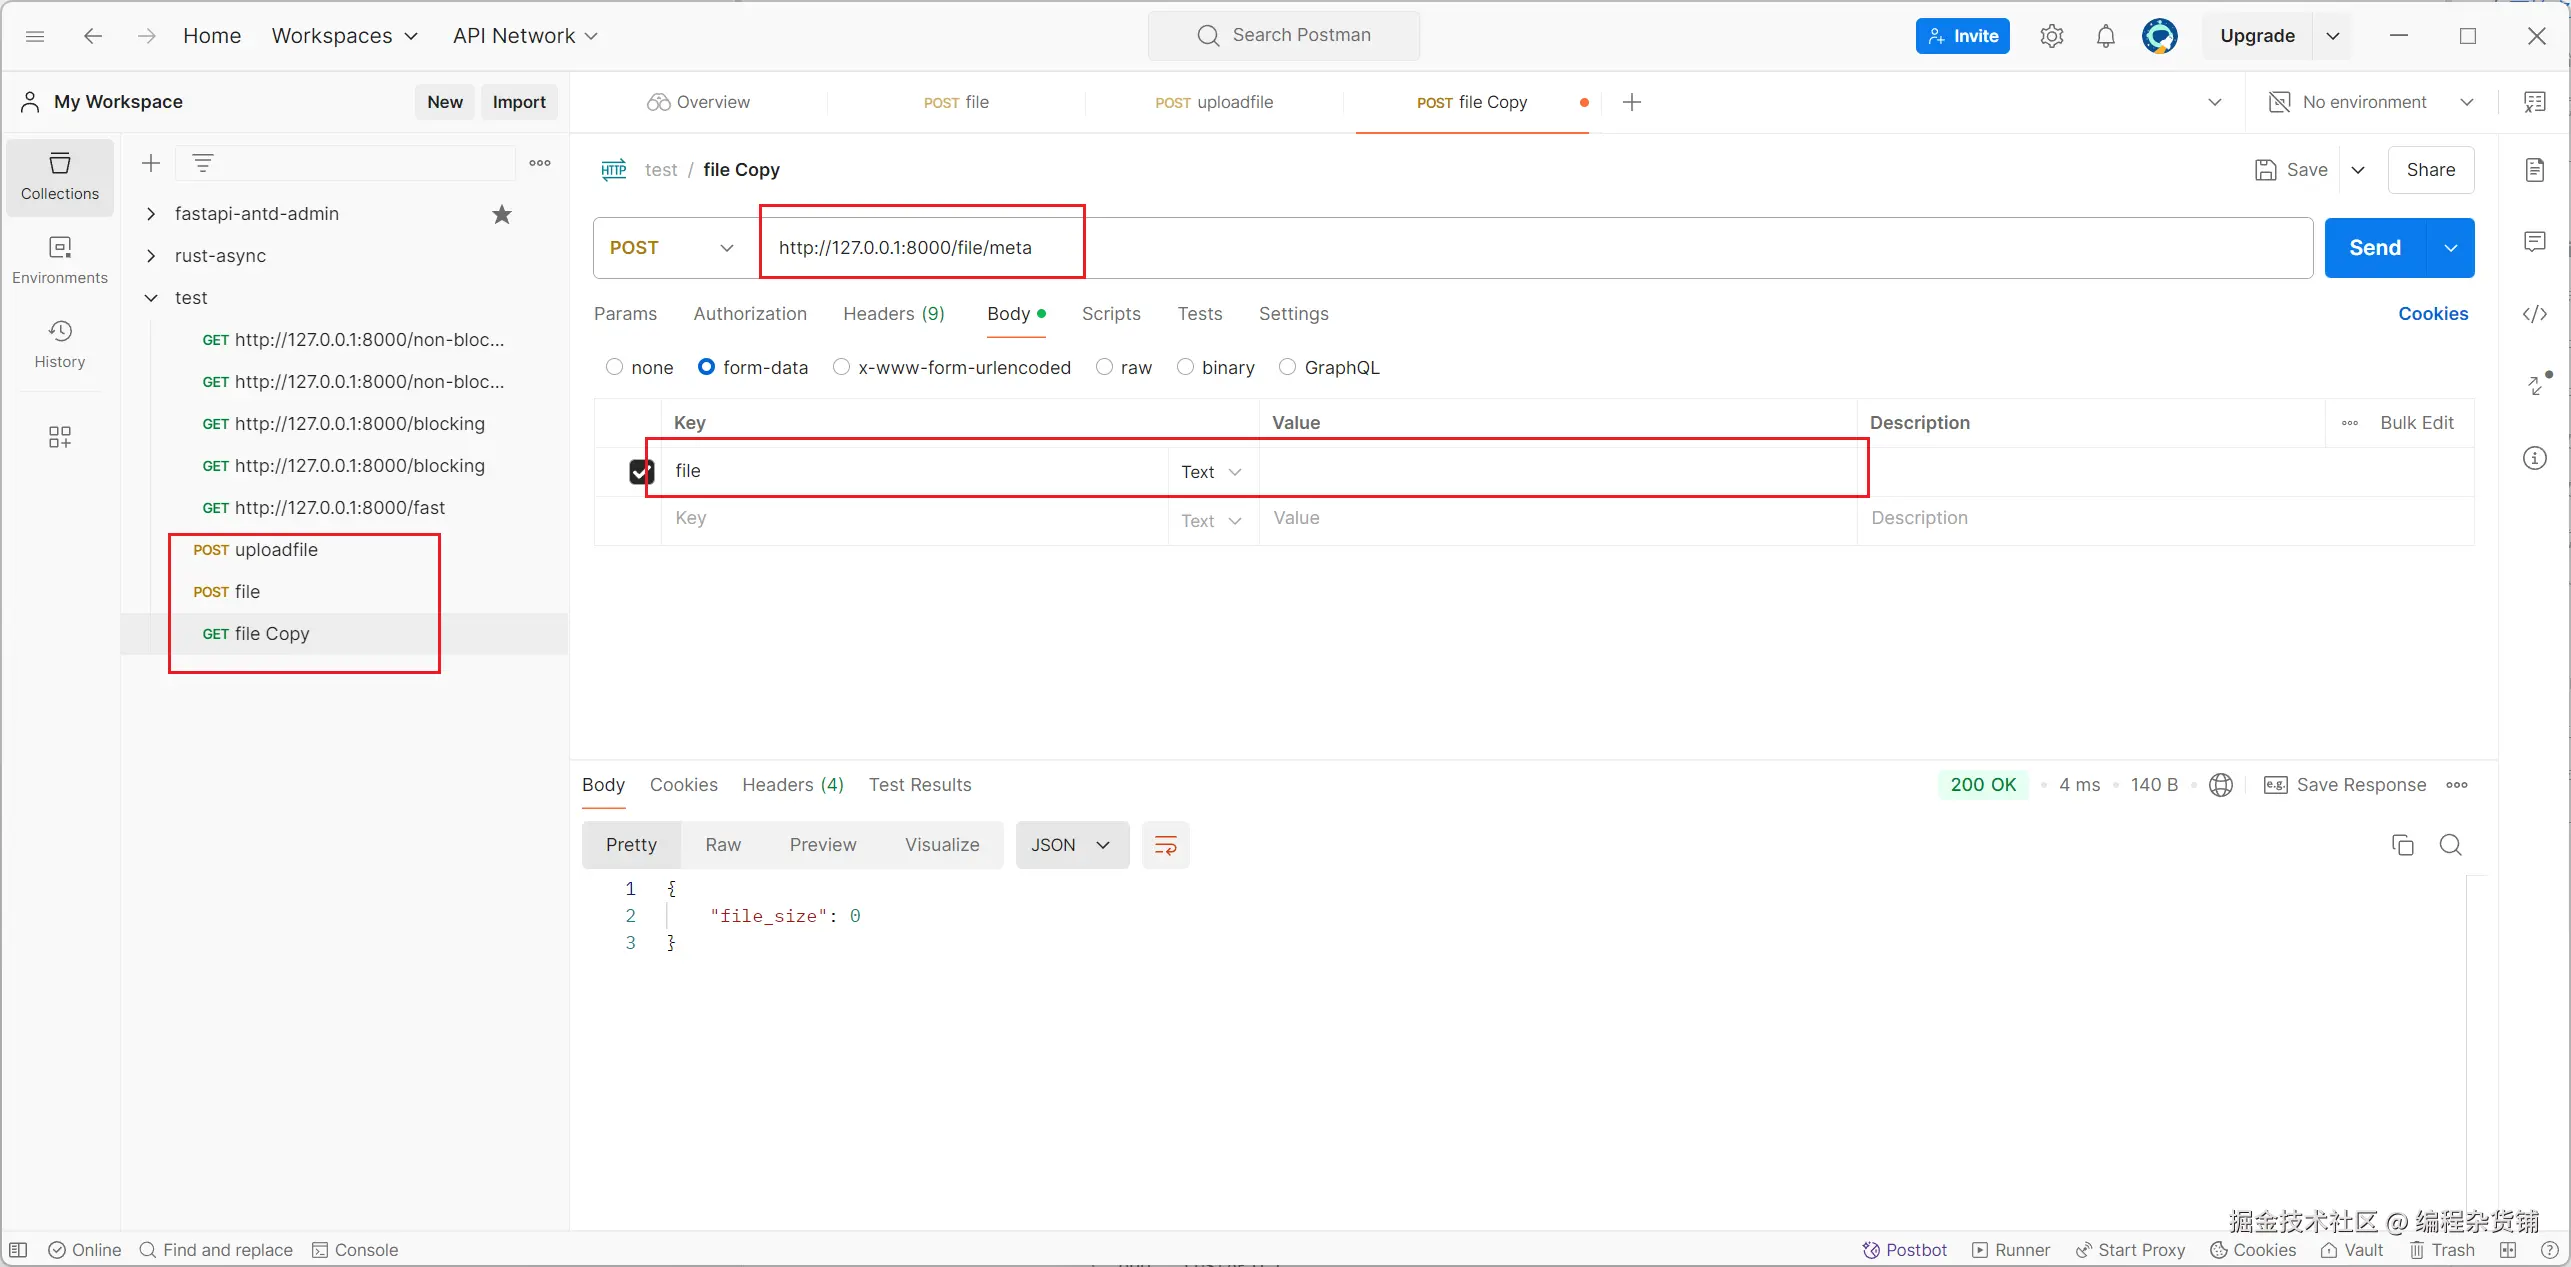
Task: Uncheck the file key row checkbox
Action: click(641, 471)
